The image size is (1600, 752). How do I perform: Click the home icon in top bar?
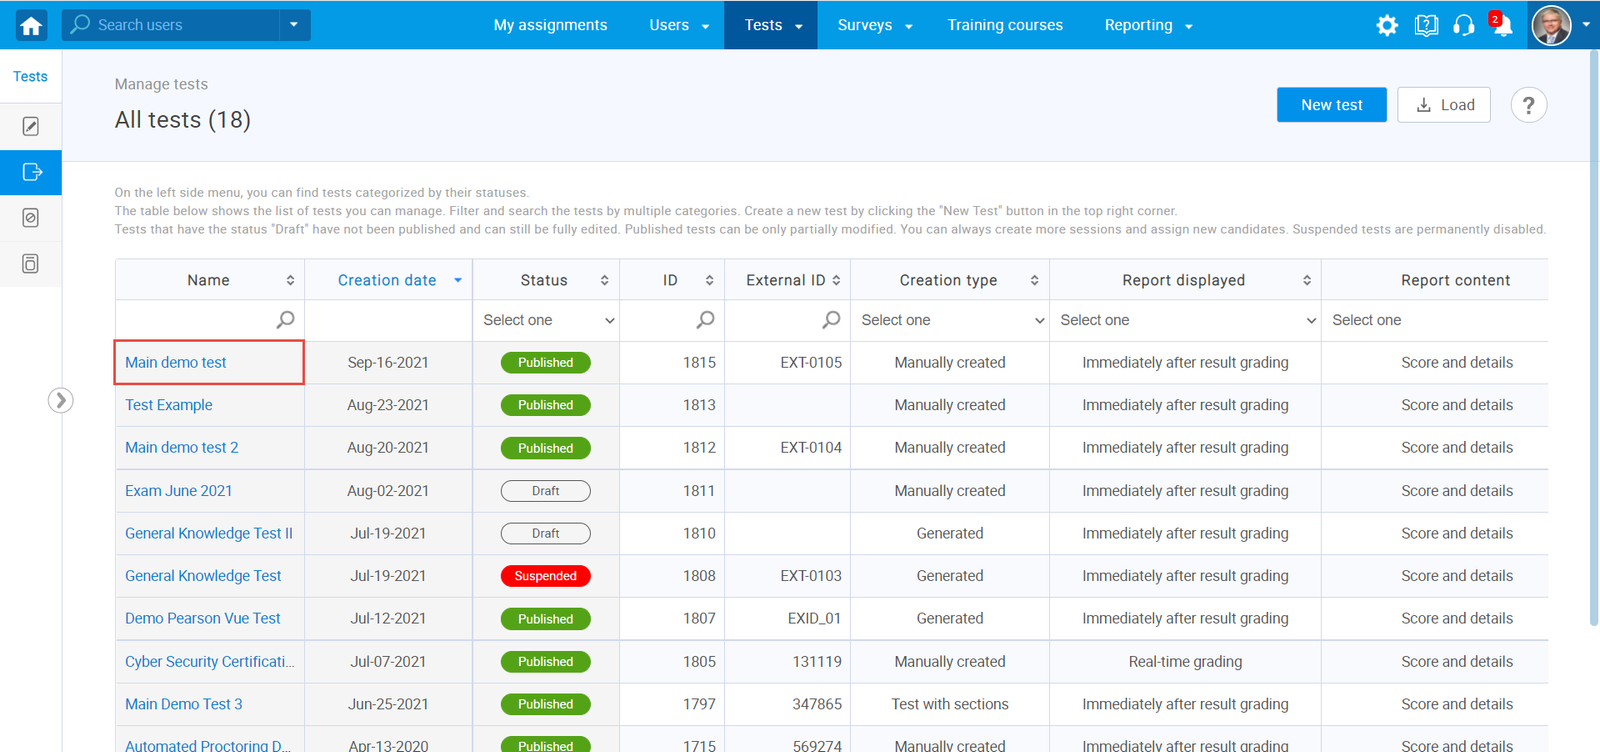(x=31, y=25)
